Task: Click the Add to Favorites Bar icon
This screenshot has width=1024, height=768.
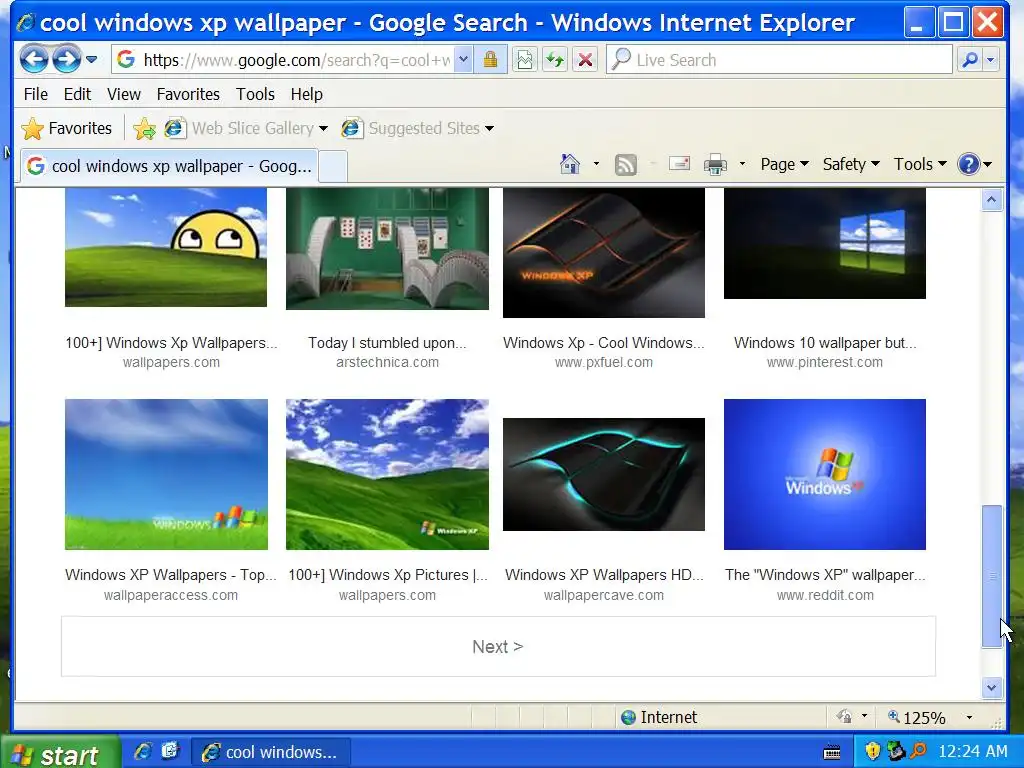Action: point(144,129)
